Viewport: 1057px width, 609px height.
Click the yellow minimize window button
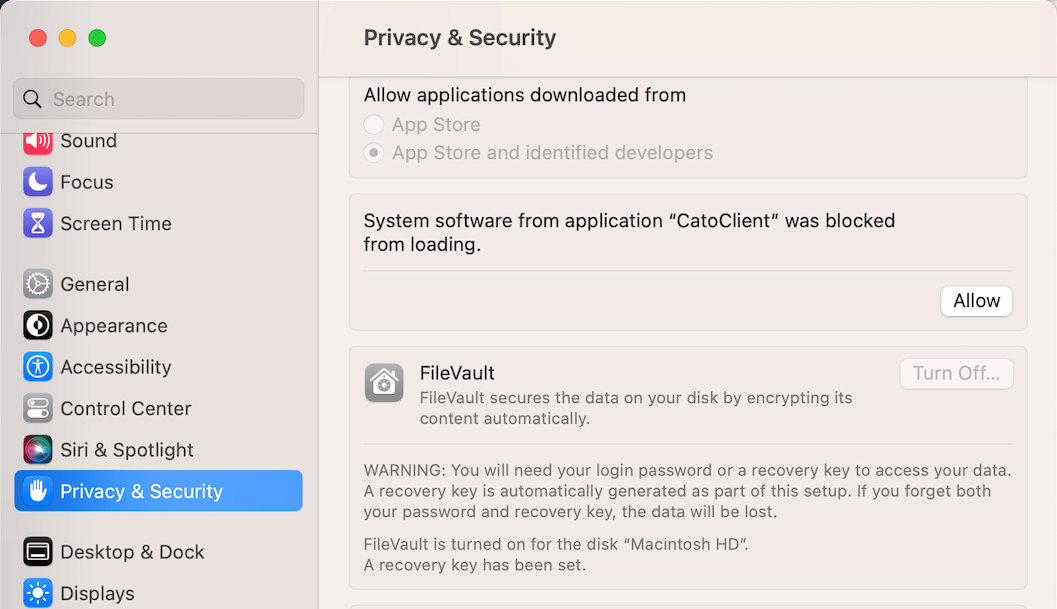click(67, 38)
